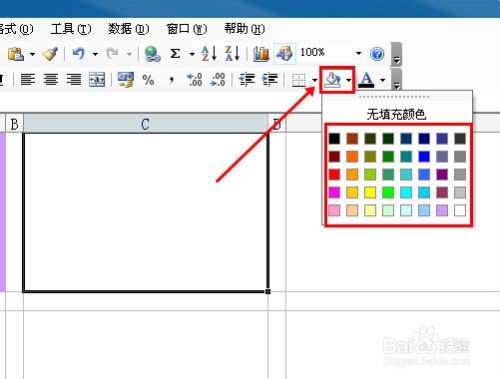Align cell text left
500x379 pixels.
click(x=28, y=80)
